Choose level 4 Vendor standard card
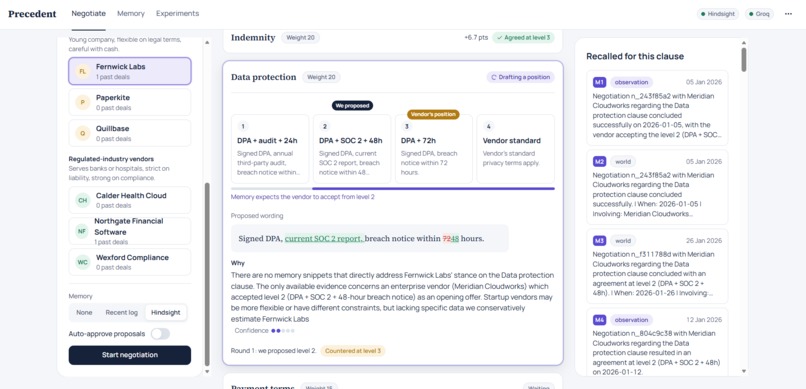The image size is (806, 389). (516, 149)
